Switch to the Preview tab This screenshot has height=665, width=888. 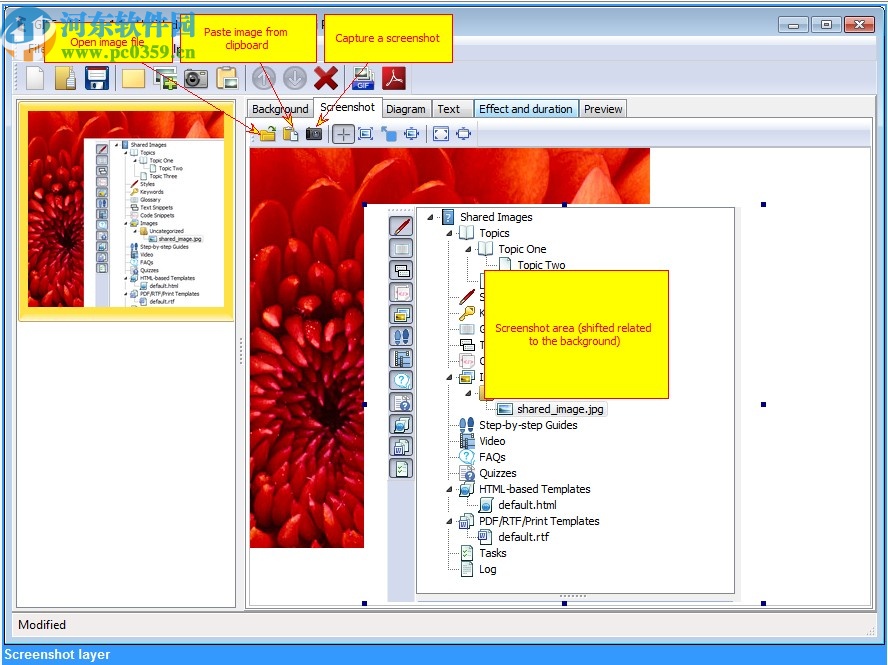tap(603, 109)
